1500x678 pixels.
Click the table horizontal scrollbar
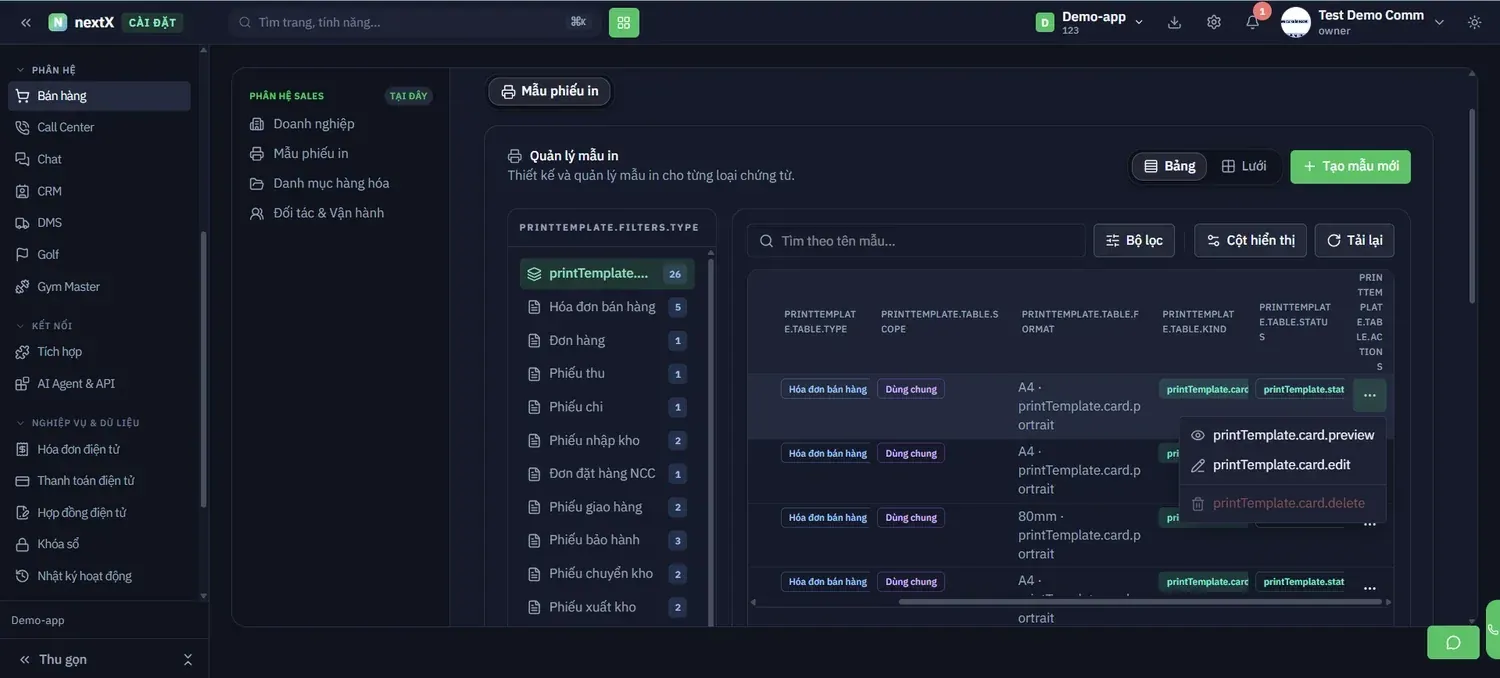(1139, 602)
